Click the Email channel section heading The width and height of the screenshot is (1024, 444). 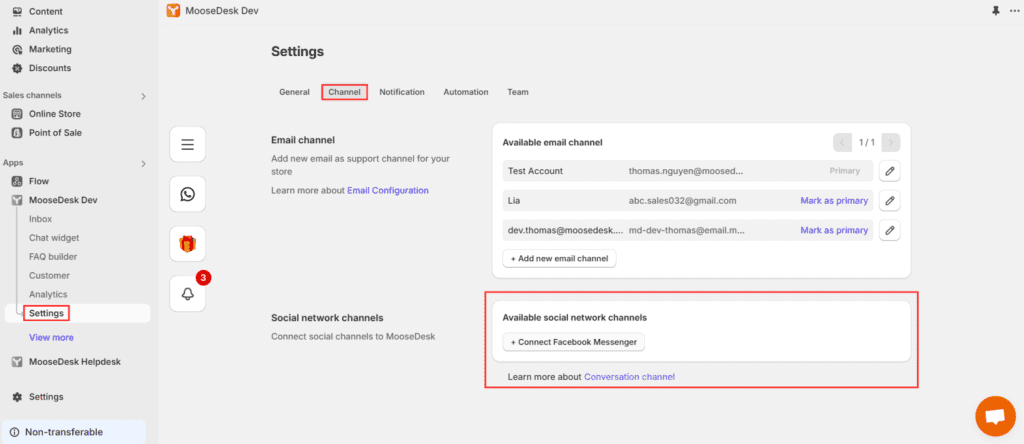(303, 140)
